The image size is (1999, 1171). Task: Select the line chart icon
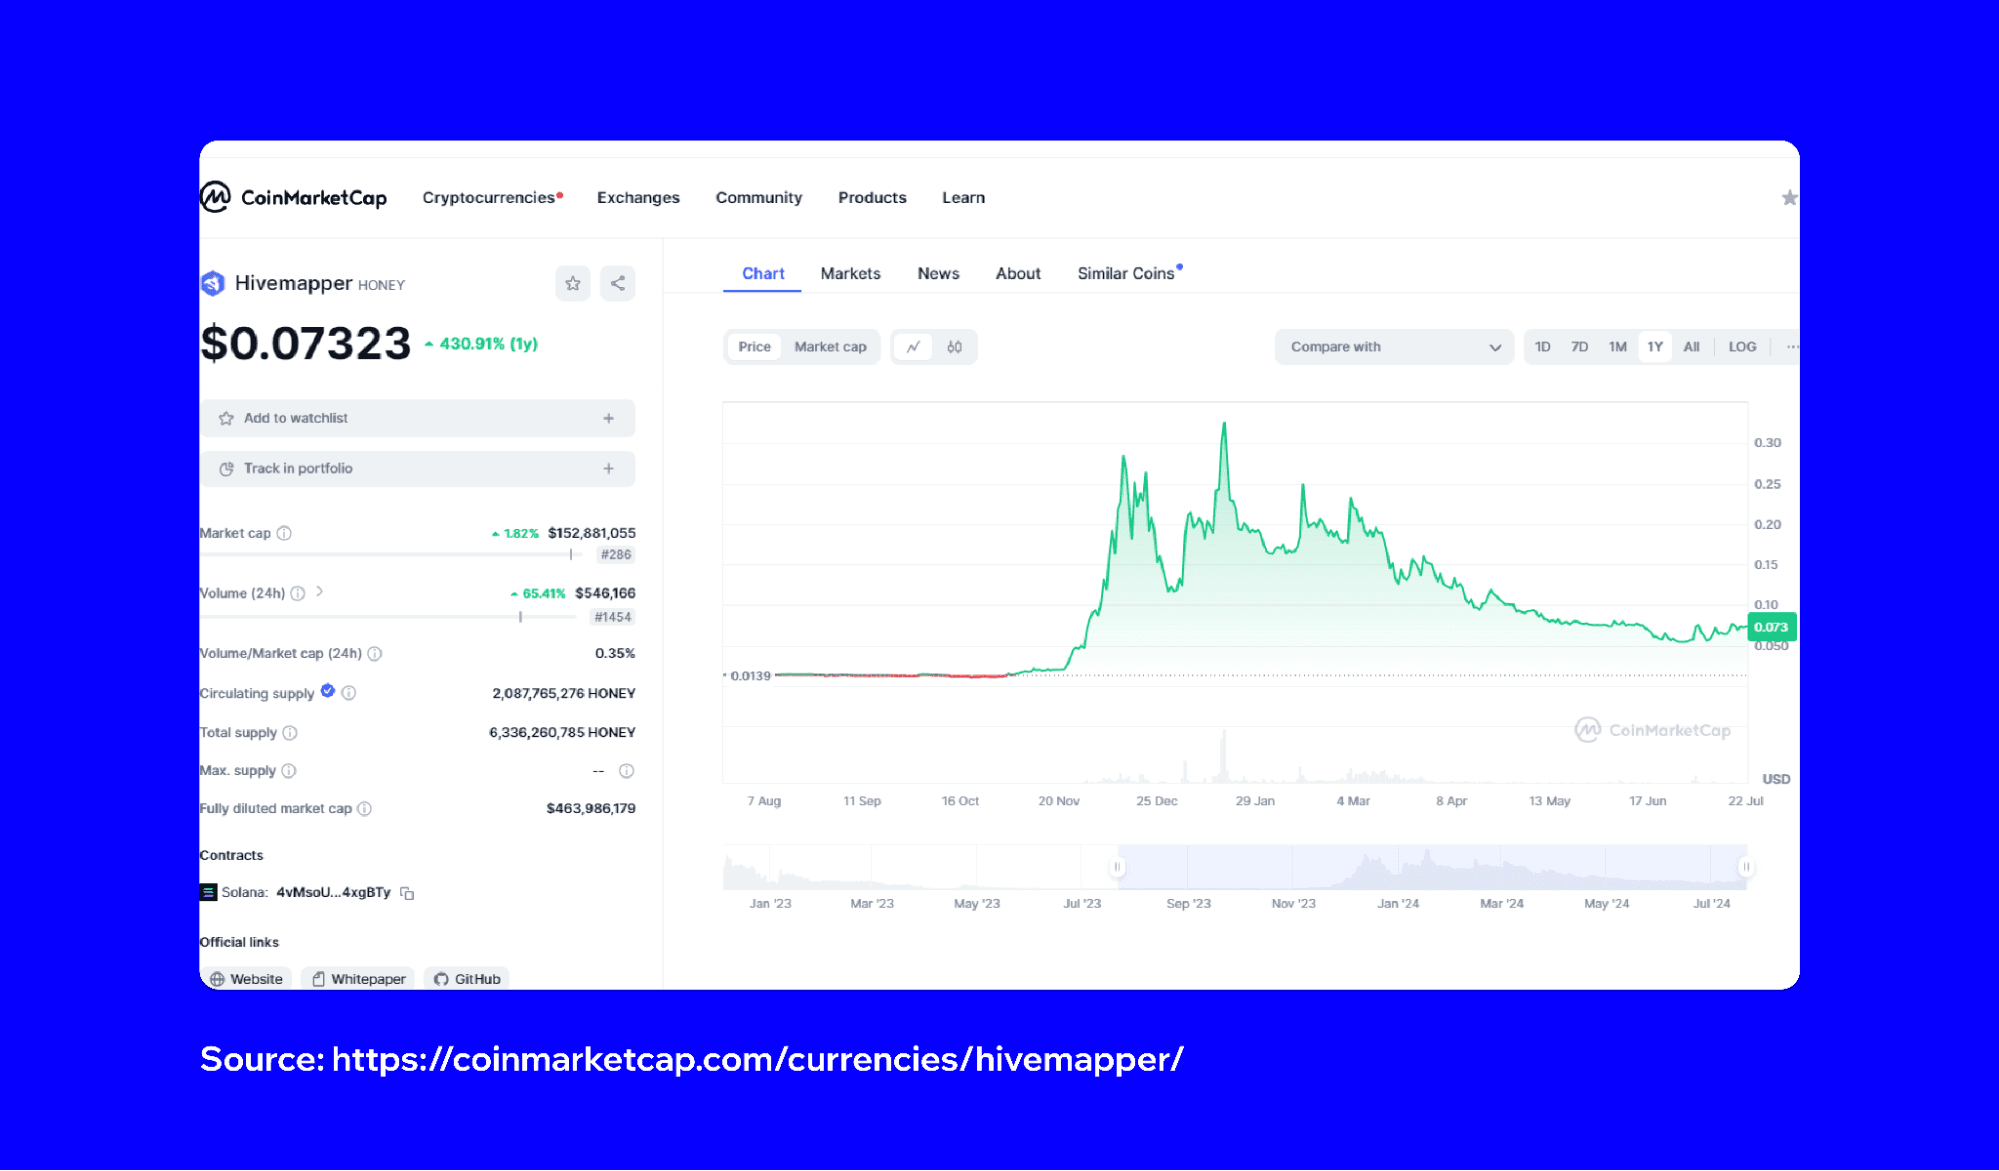point(913,347)
